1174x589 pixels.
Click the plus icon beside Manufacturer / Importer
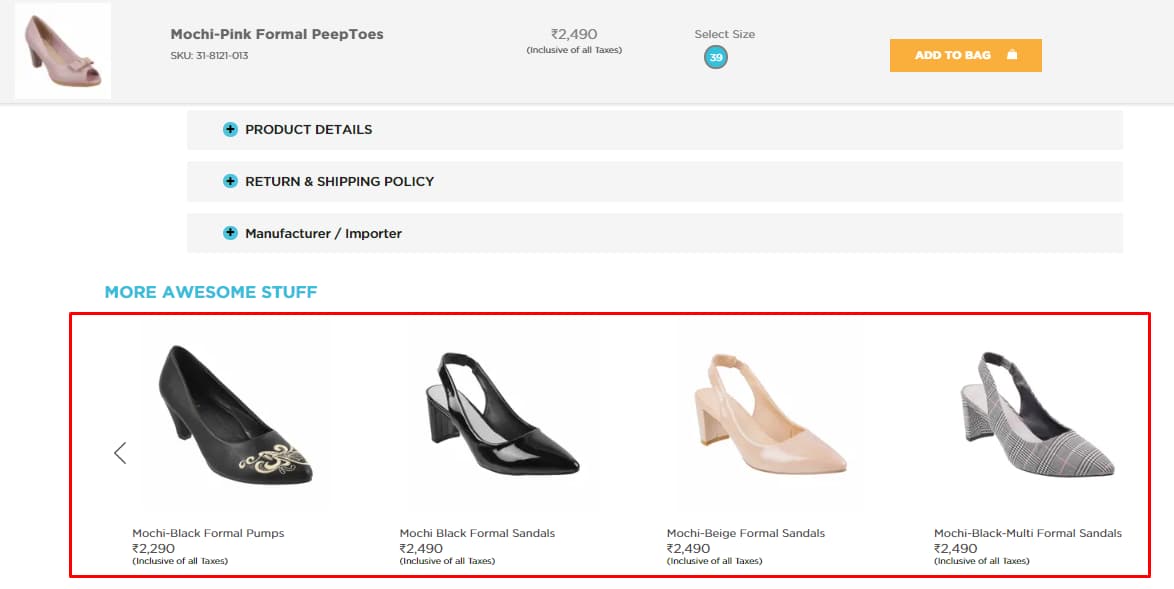[x=230, y=234]
